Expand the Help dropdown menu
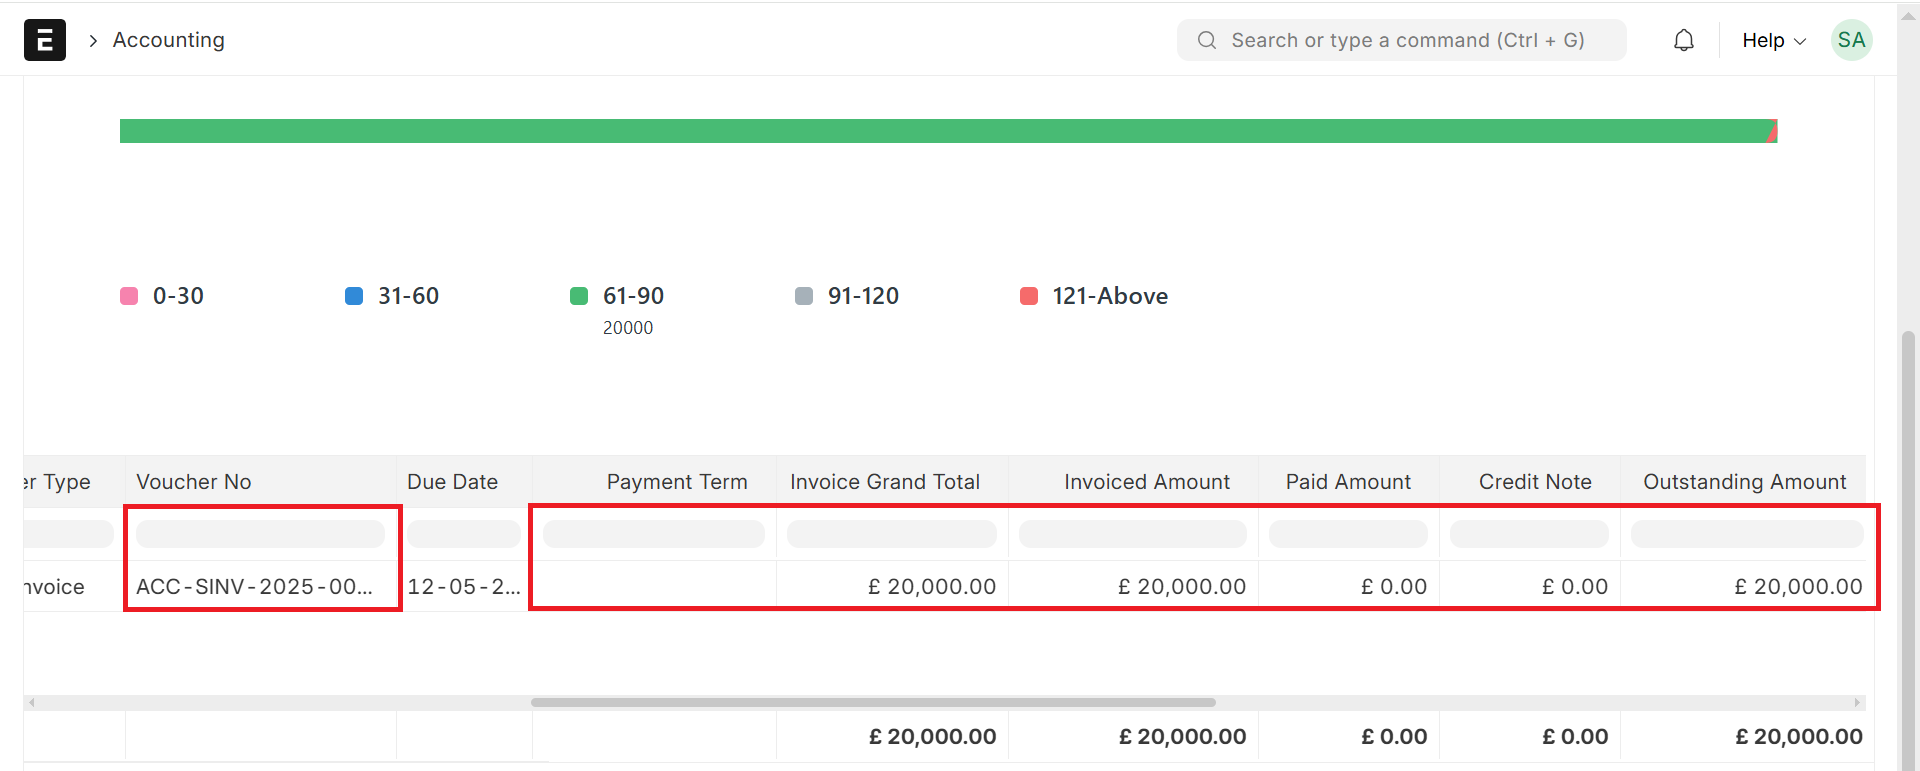Viewport: 1920px width, 771px height. 1774,40
